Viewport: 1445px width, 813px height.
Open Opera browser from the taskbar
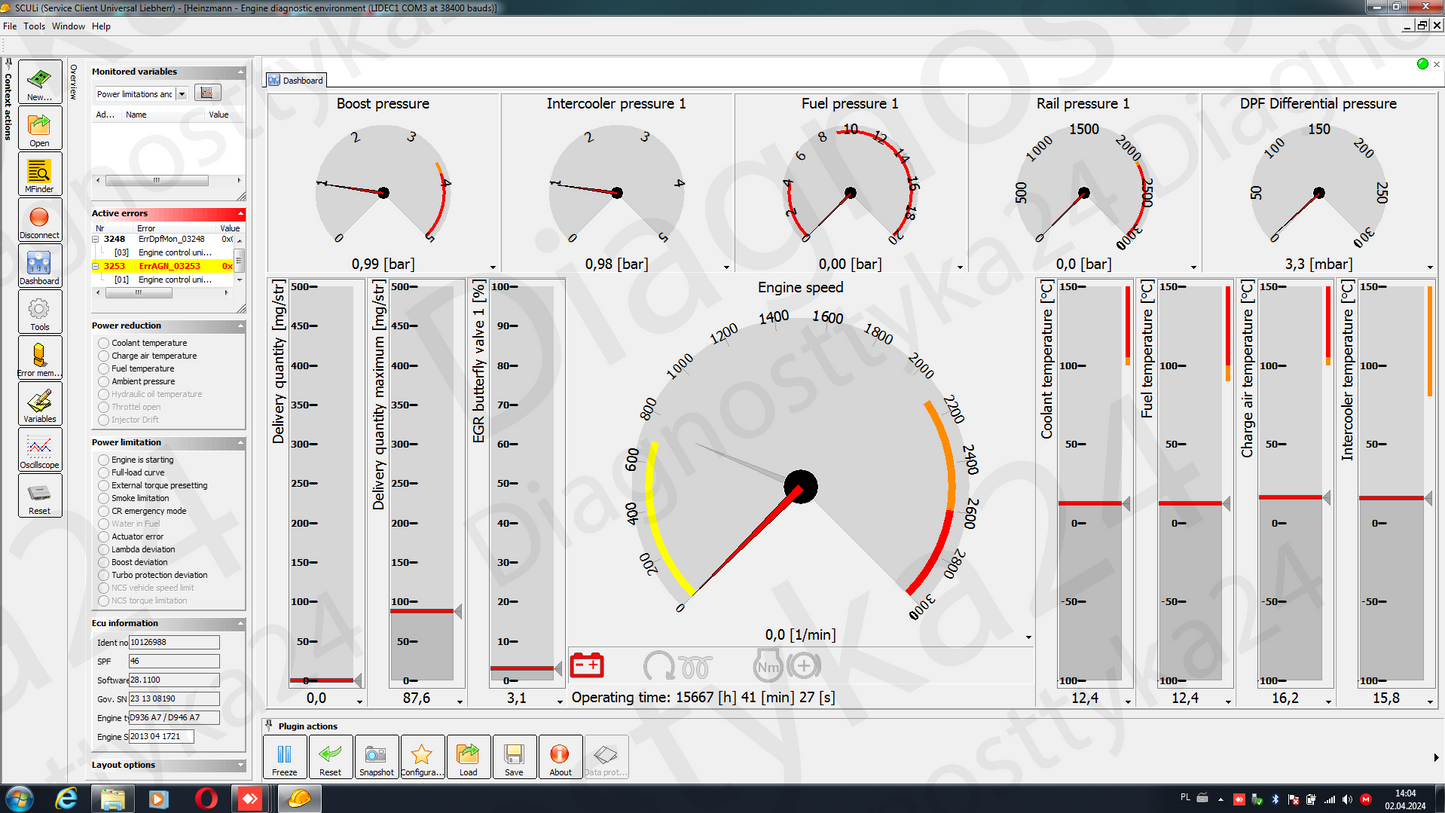206,799
